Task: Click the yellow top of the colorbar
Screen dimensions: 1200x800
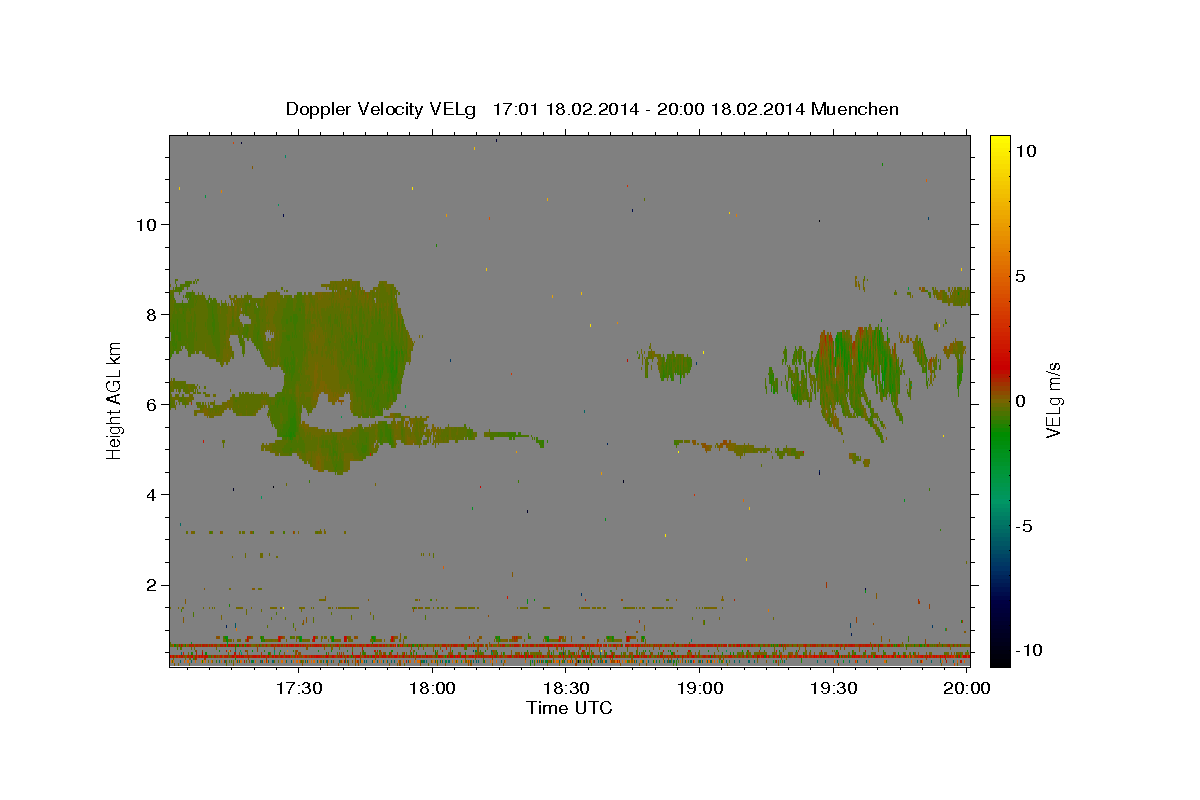Action: [999, 145]
